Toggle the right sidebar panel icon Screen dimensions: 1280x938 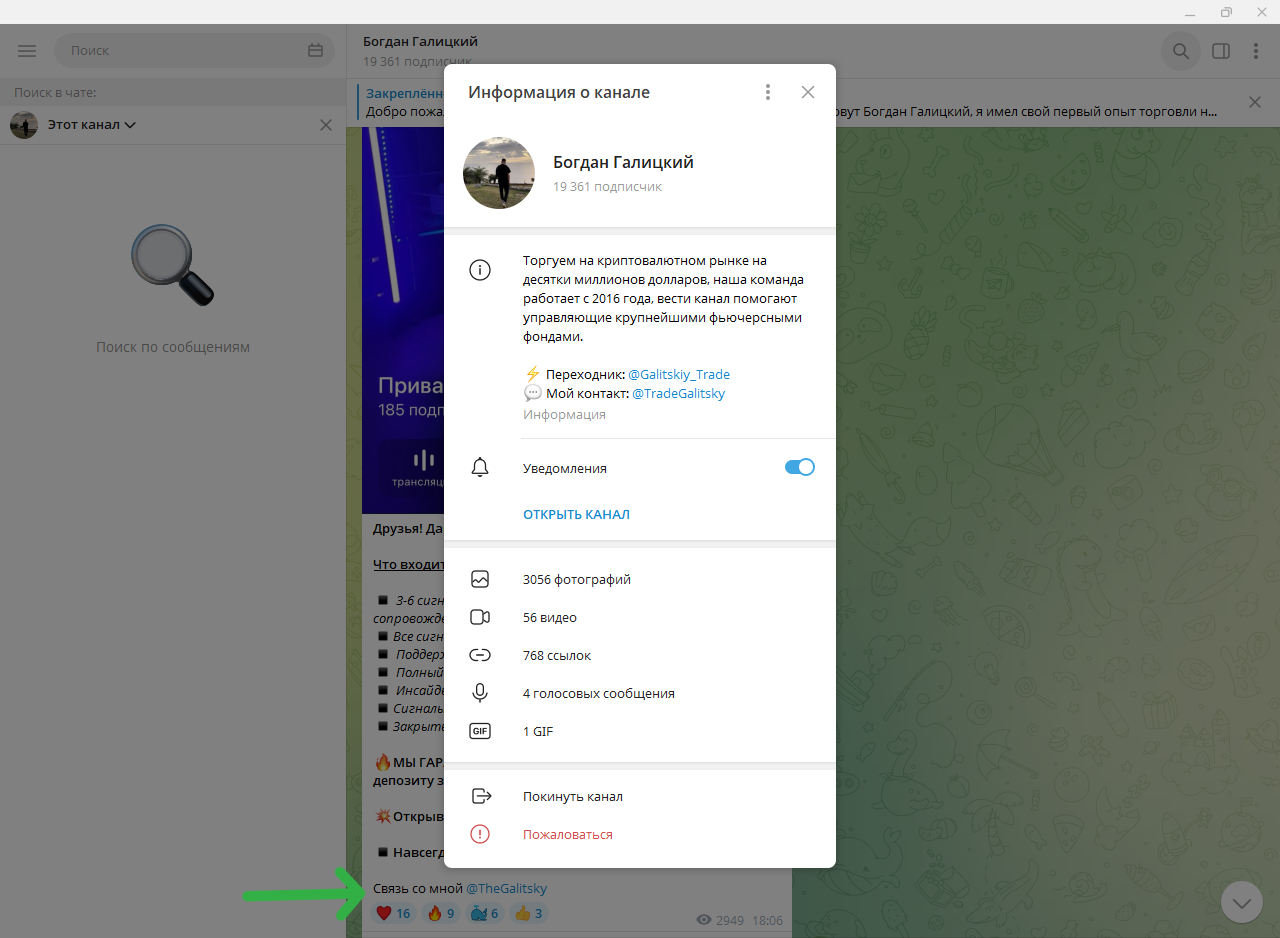[x=1221, y=51]
